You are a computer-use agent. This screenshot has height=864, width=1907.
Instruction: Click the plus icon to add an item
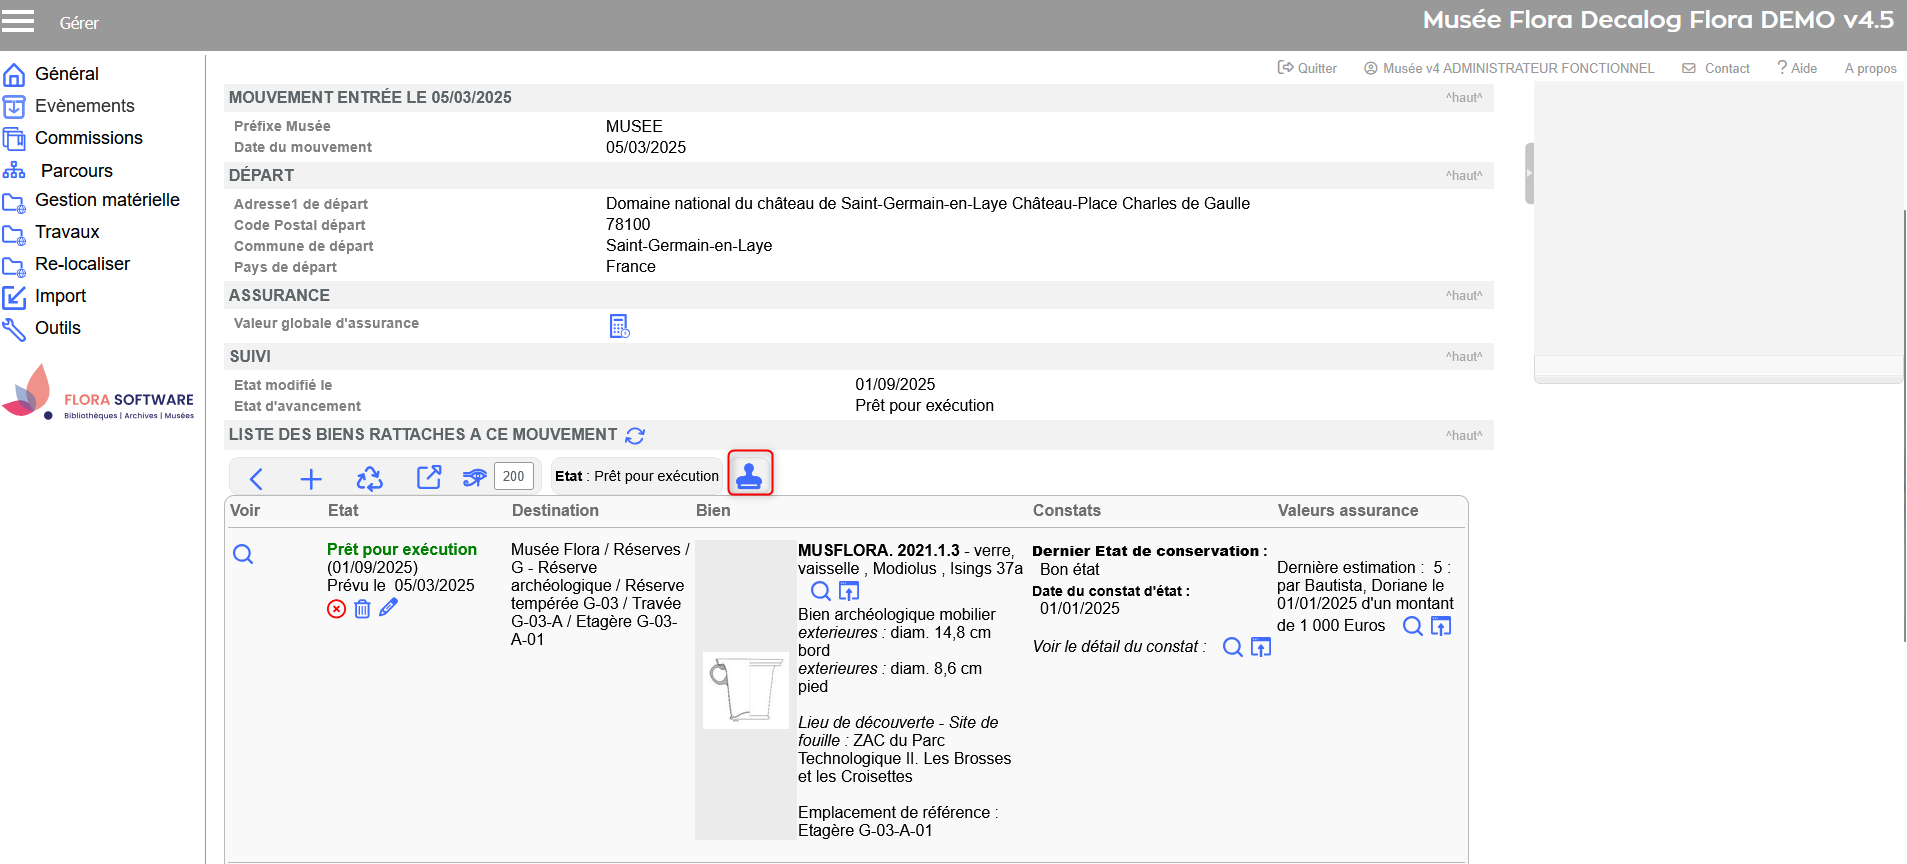click(311, 479)
